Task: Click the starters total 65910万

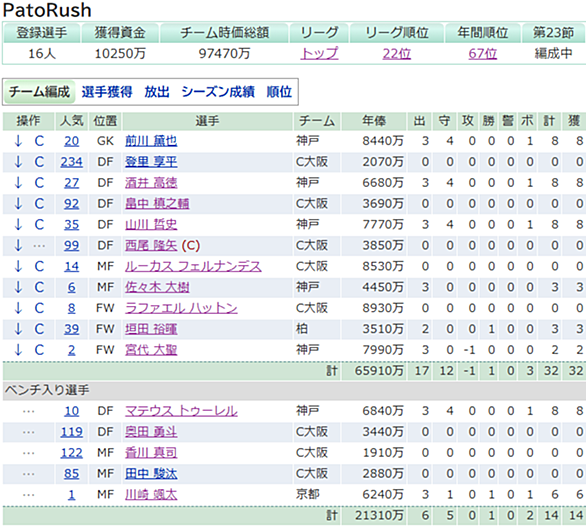Action: [x=379, y=371]
